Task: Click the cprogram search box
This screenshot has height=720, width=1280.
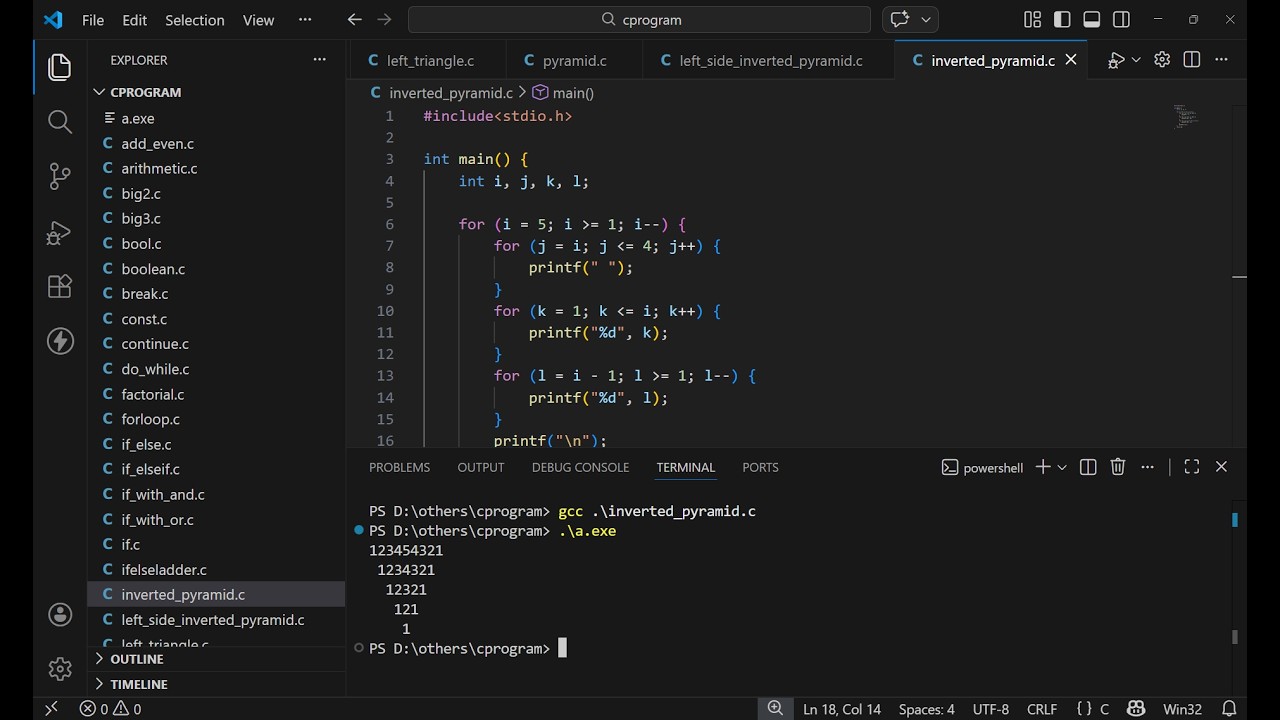Action: pos(640,19)
